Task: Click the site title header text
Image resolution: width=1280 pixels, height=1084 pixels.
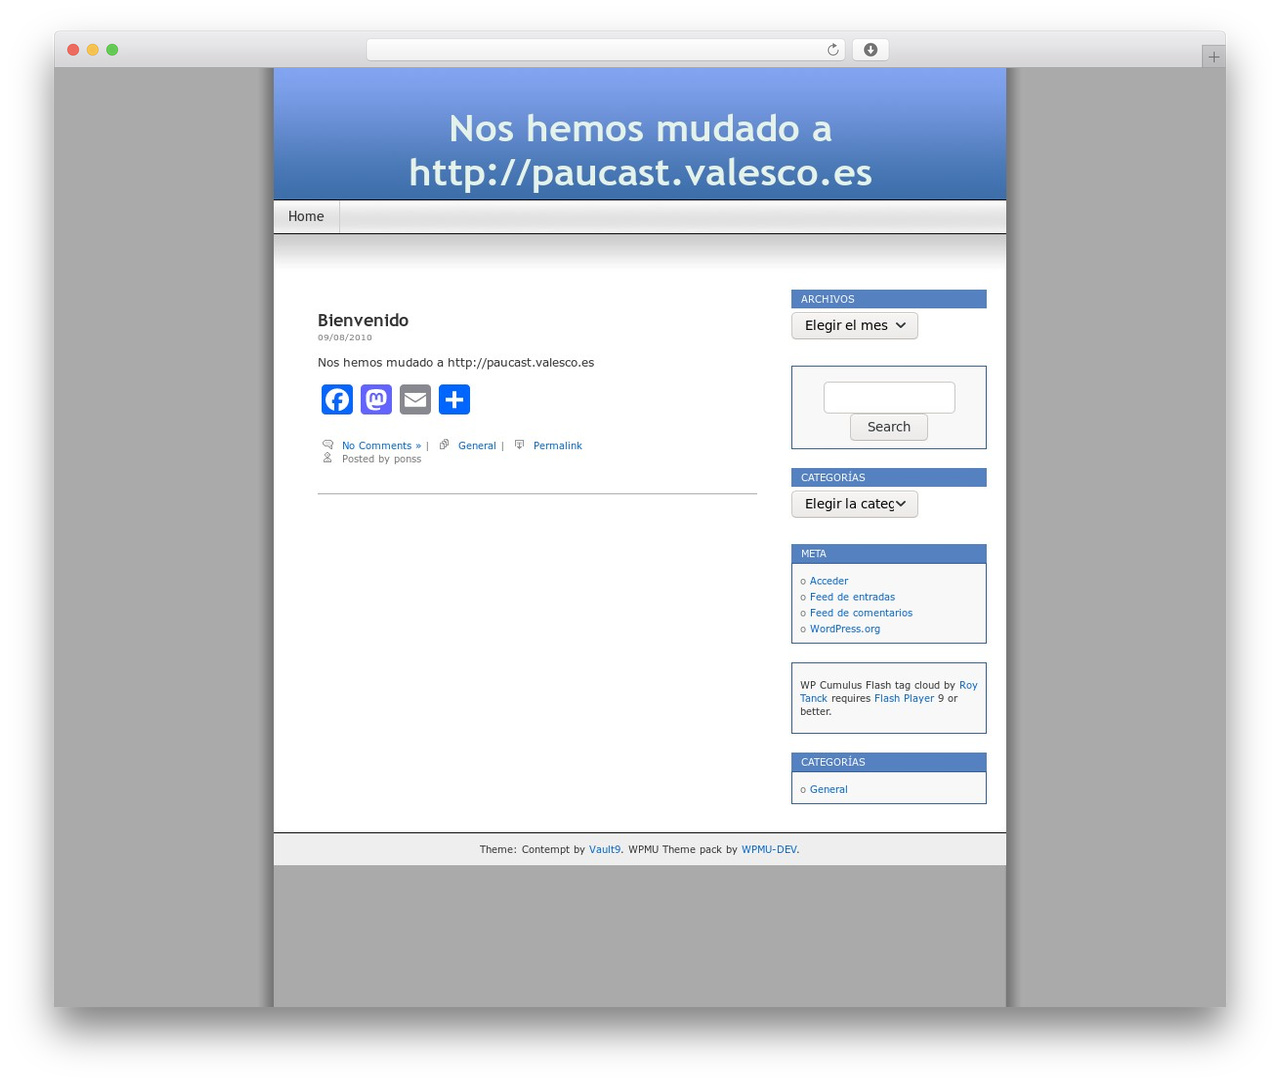Action: pyautogui.click(x=640, y=150)
